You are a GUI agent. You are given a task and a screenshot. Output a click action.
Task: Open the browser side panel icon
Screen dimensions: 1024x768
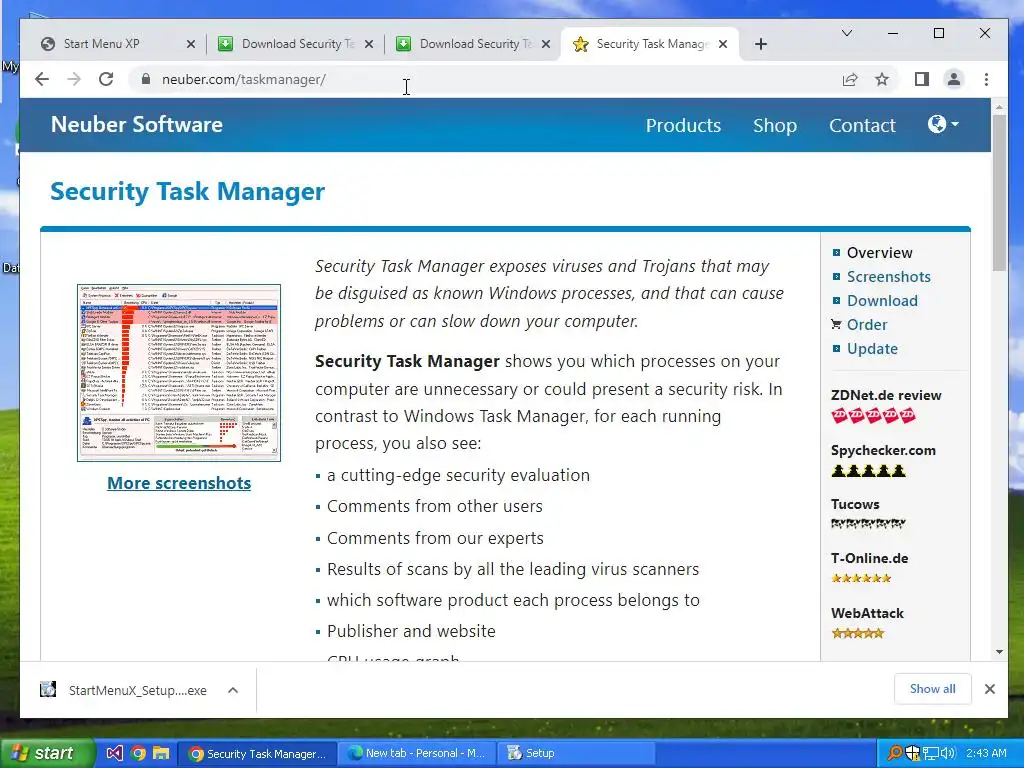[921, 80]
